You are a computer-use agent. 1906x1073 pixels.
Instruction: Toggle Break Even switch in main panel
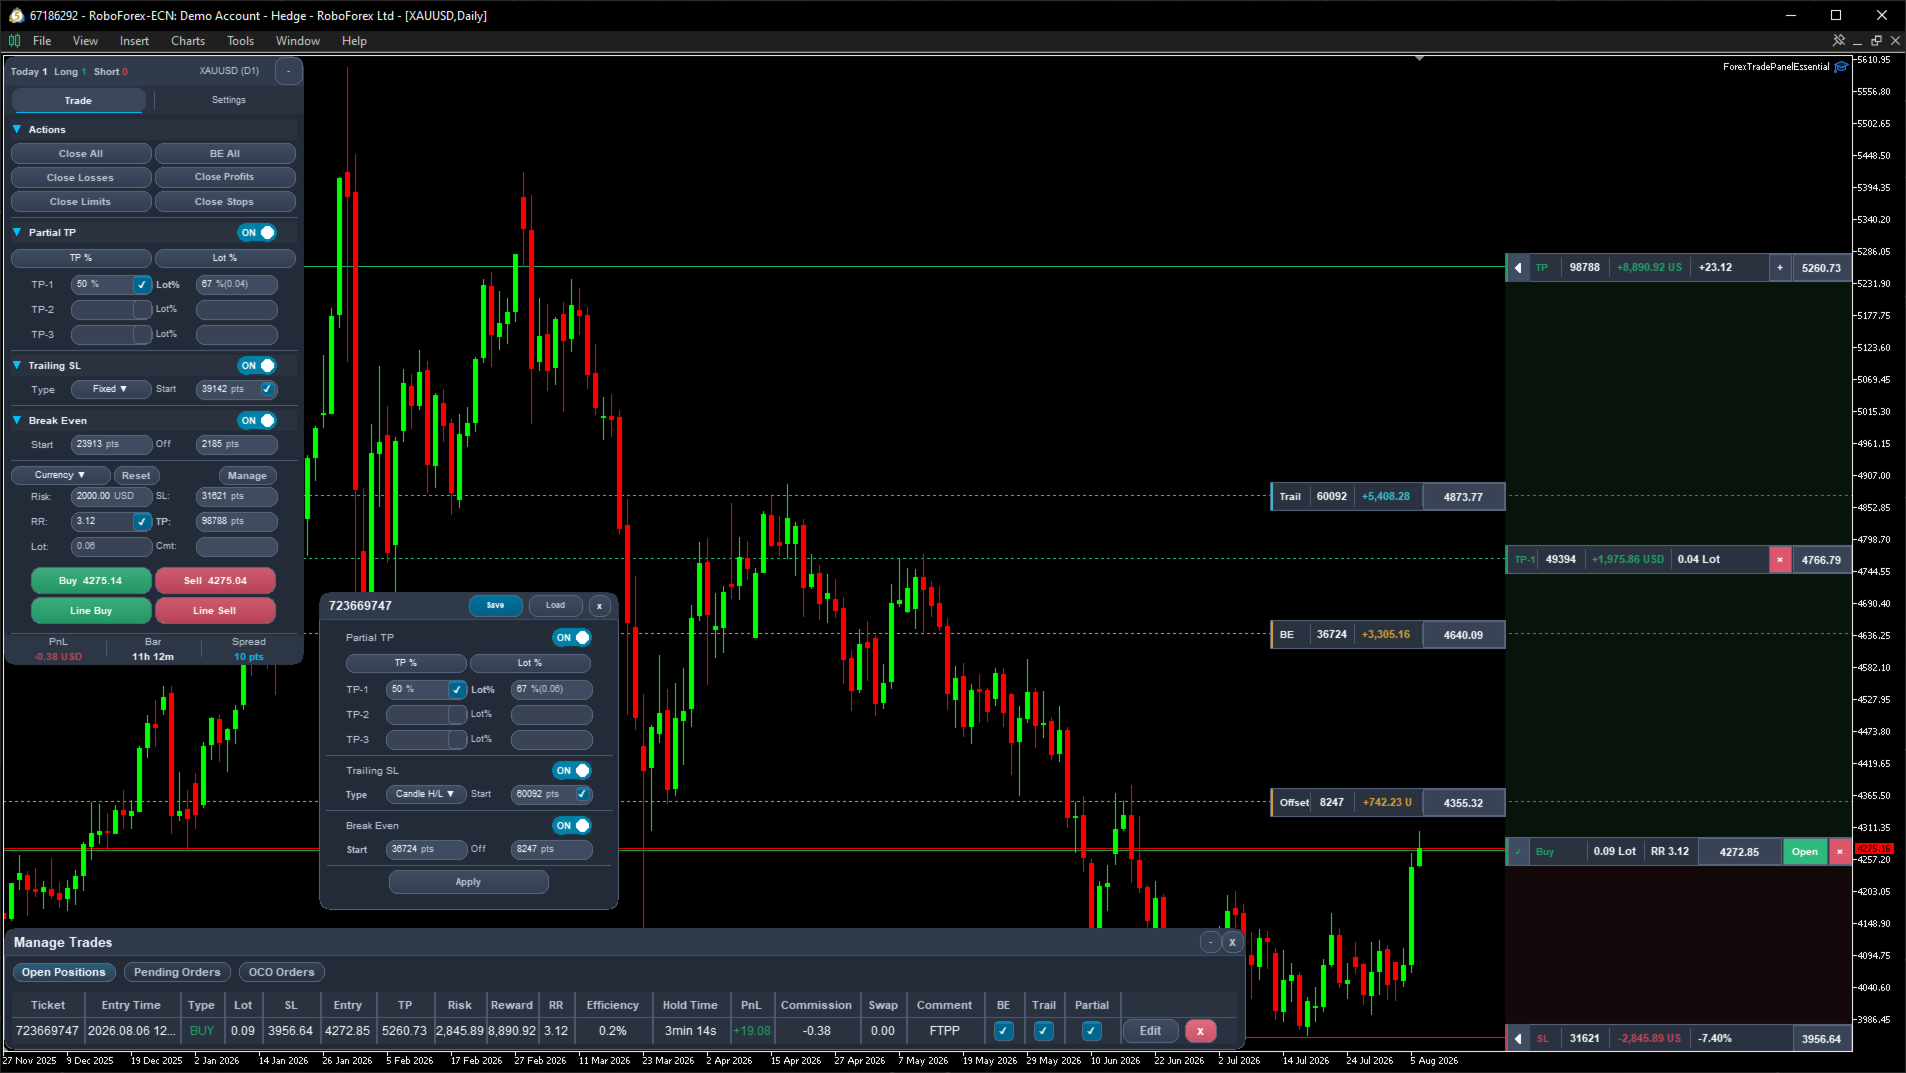click(257, 421)
